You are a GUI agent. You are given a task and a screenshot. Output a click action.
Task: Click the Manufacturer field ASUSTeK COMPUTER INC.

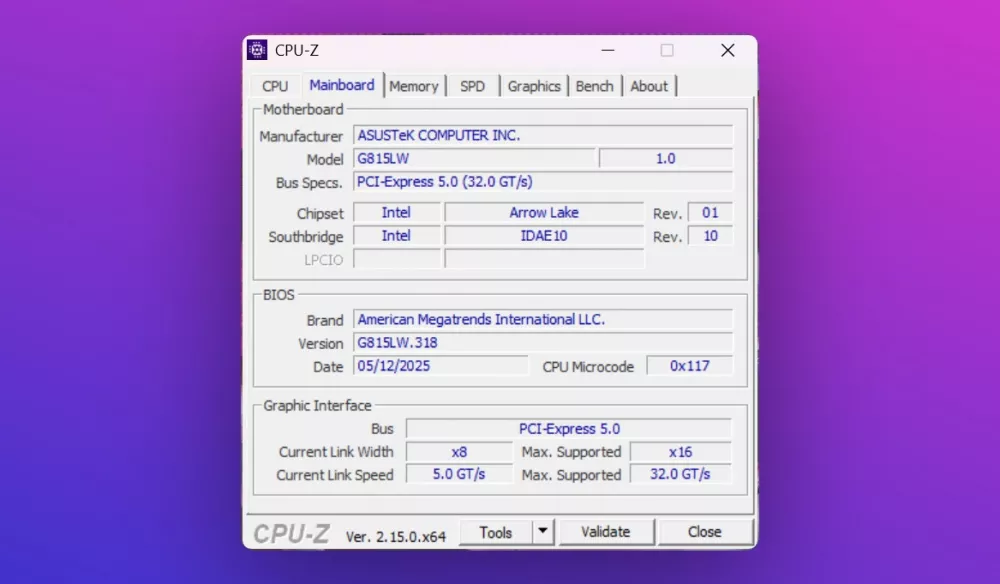click(x=543, y=135)
